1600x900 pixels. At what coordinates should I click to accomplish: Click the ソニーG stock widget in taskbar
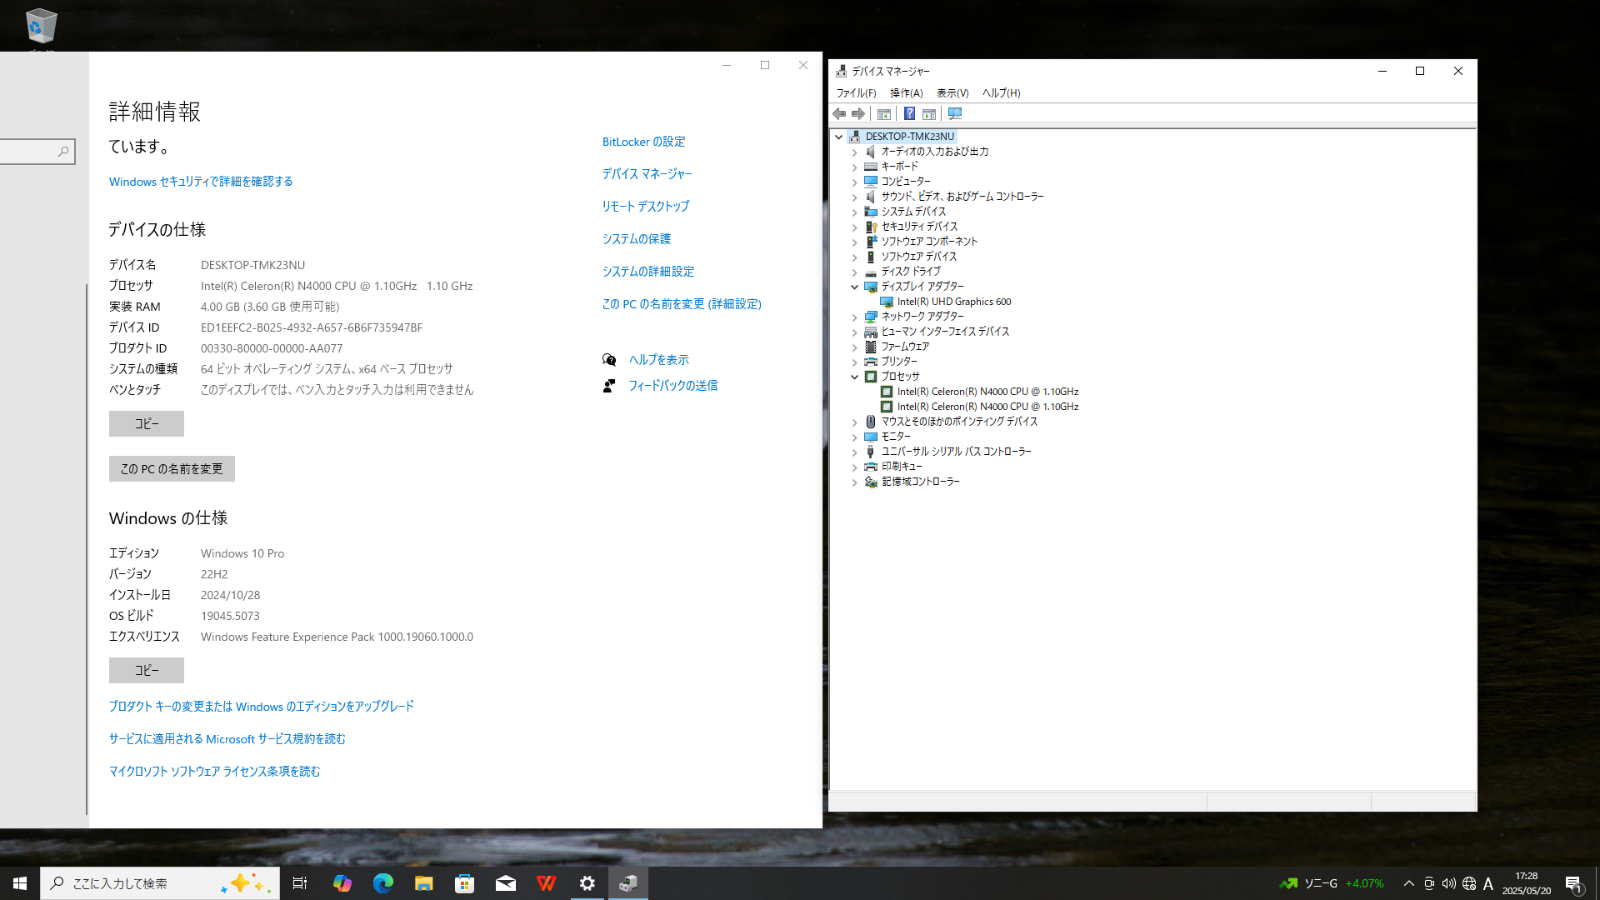pyautogui.click(x=1332, y=883)
